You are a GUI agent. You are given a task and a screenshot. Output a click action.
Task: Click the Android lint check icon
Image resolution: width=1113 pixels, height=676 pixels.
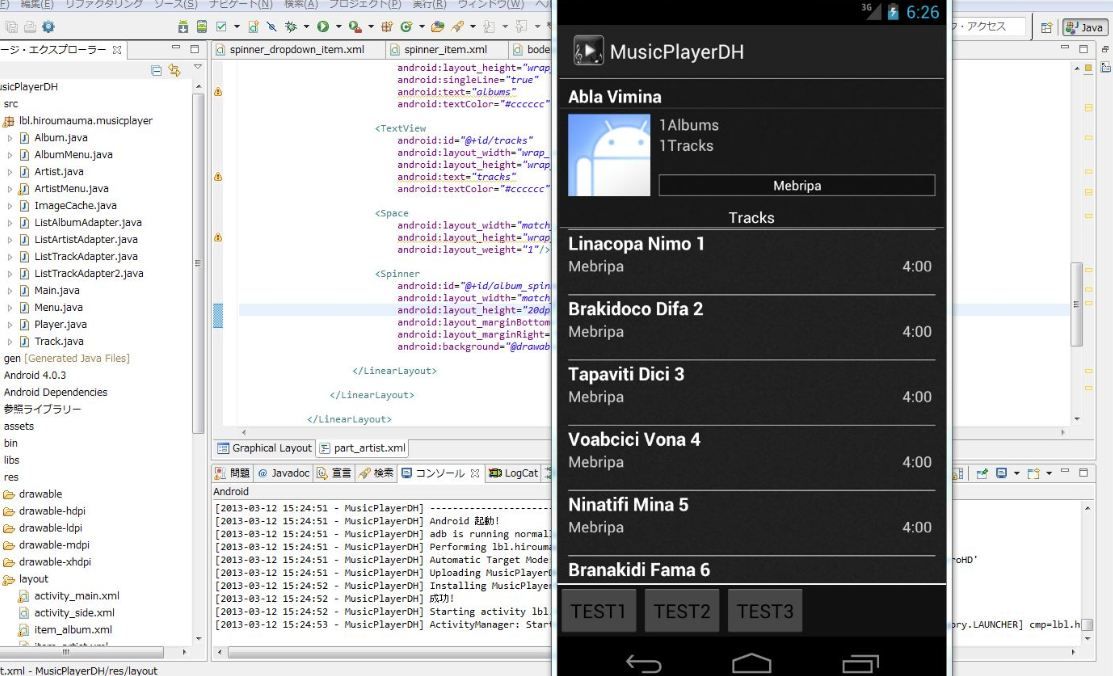point(221,27)
